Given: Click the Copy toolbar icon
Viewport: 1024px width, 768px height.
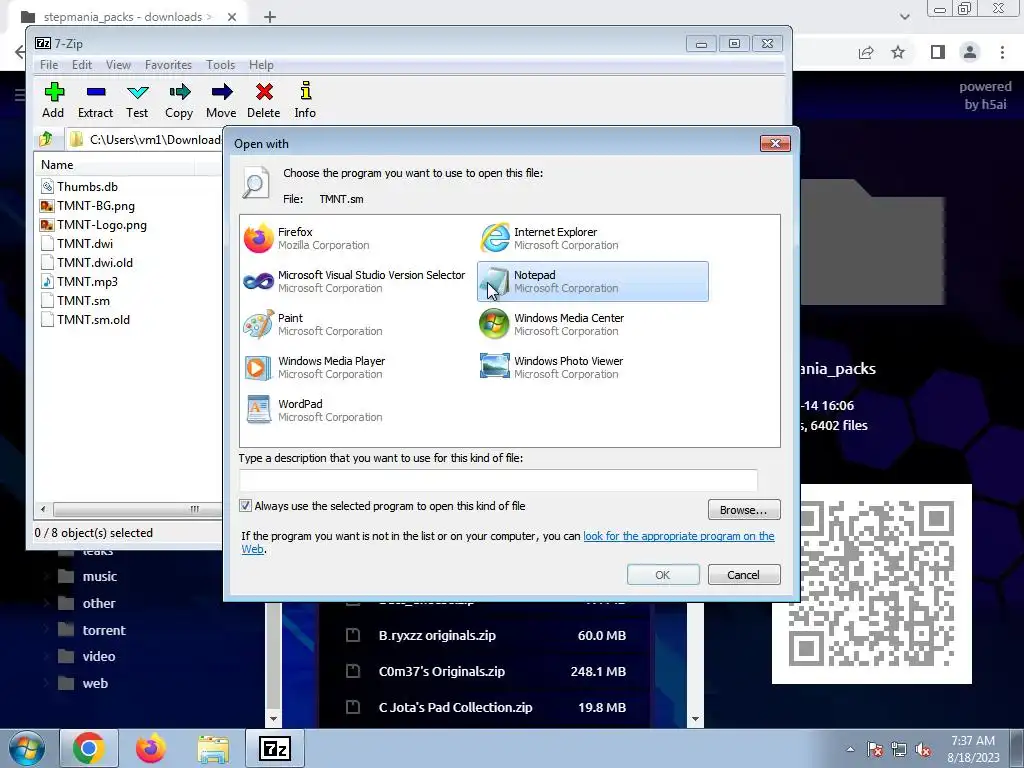Looking at the screenshot, I should click(179, 100).
